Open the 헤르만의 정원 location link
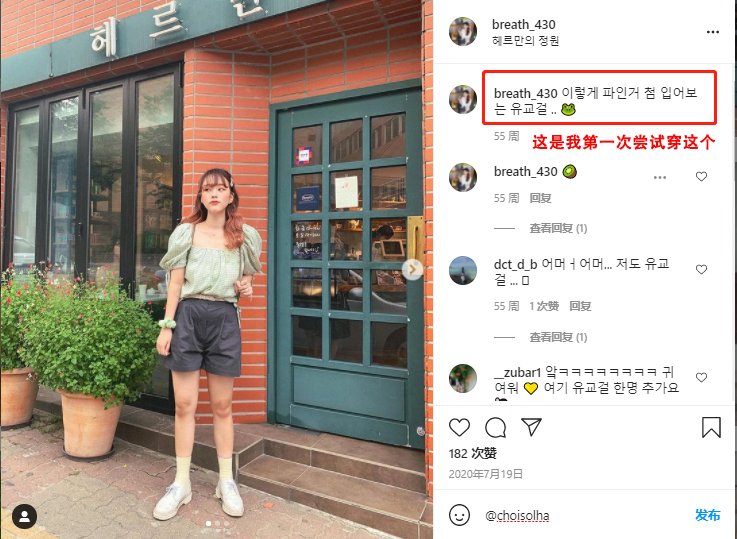737x539 pixels. click(x=525, y=41)
